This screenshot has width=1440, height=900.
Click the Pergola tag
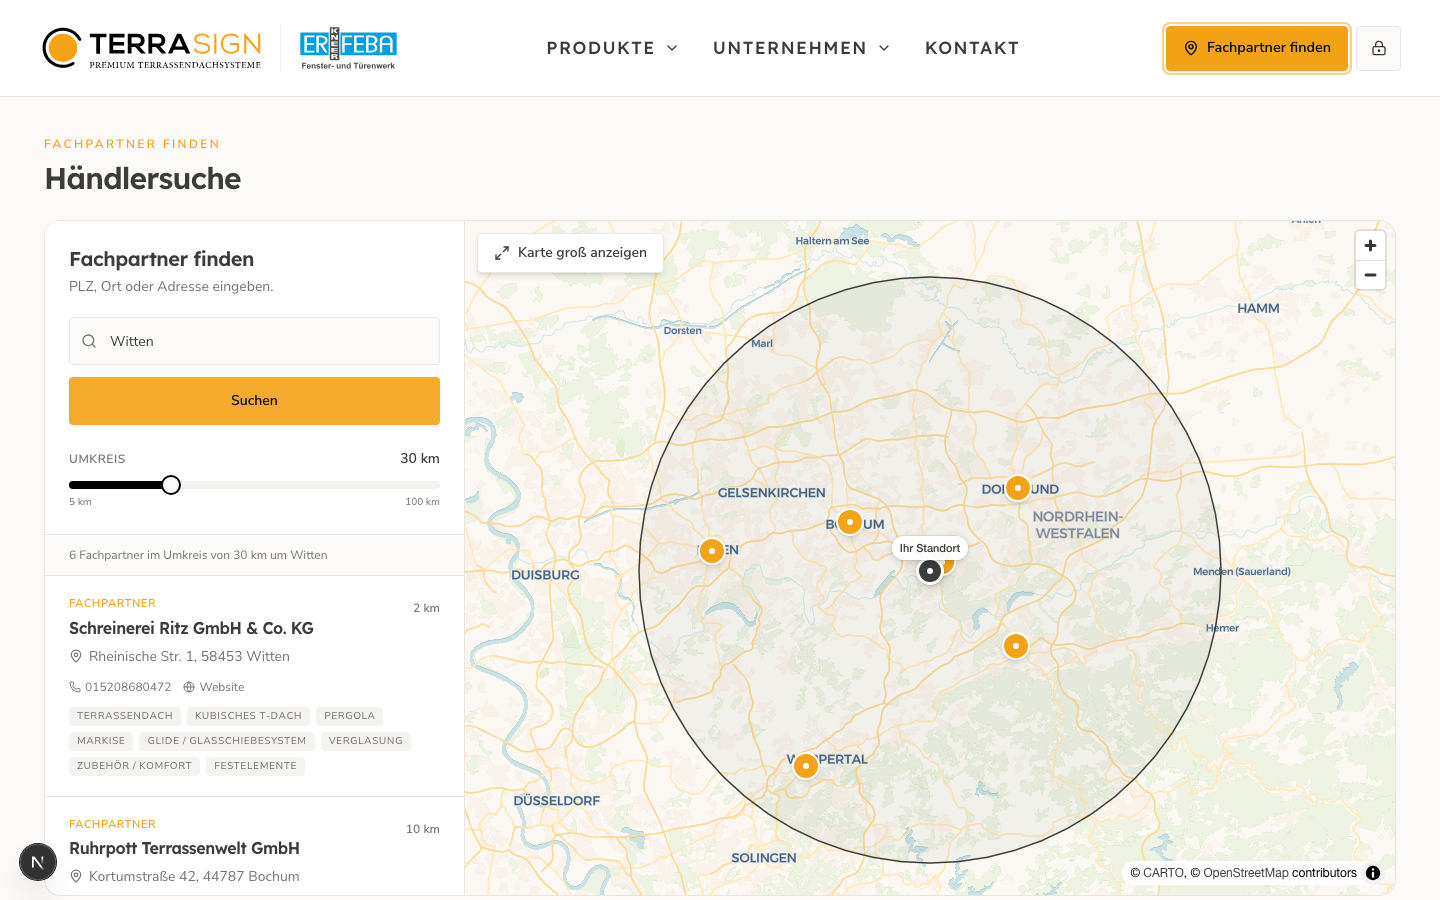[349, 716]
